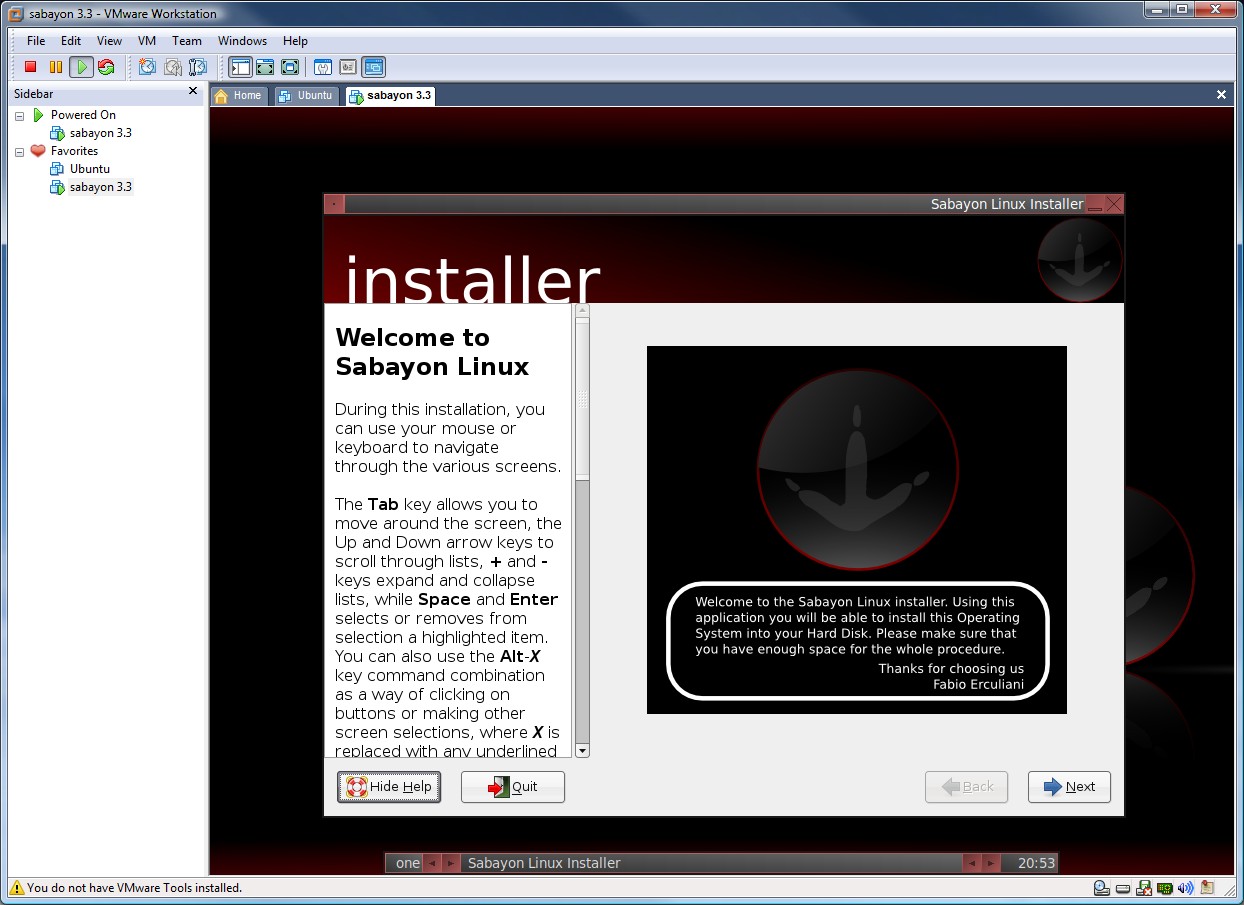The width and height of the screenshot is (1244, 905).
Task: Open the VM menu
Action: (x=147, y=41)
